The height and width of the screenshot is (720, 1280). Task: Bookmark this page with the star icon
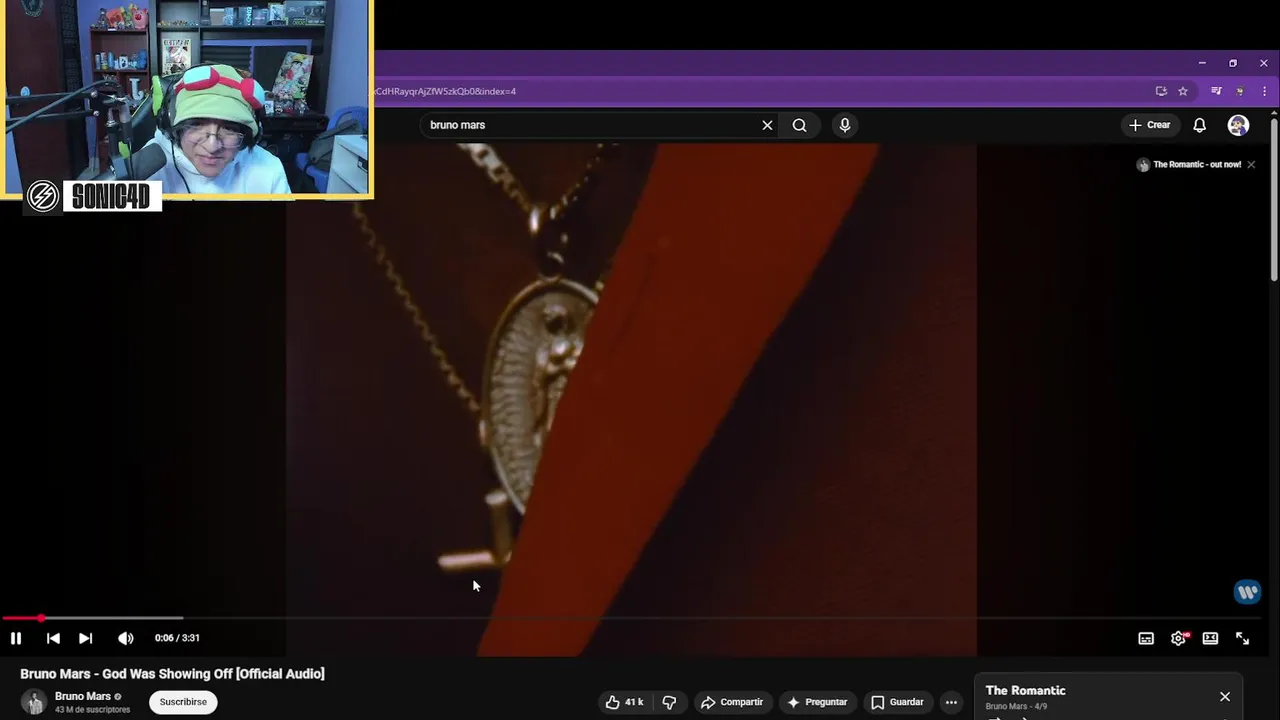(1183, 91)
